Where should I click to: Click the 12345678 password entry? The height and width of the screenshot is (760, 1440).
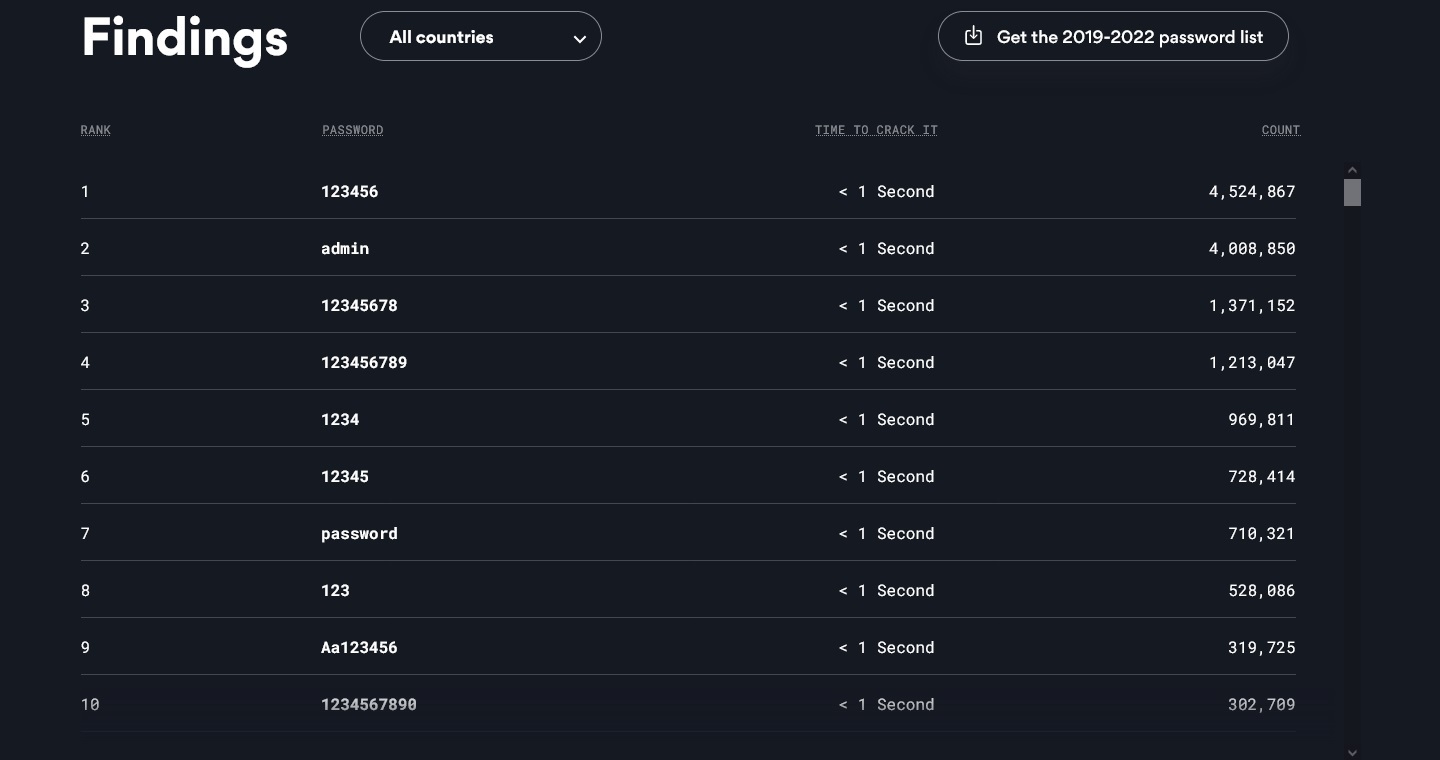point(359,306)
